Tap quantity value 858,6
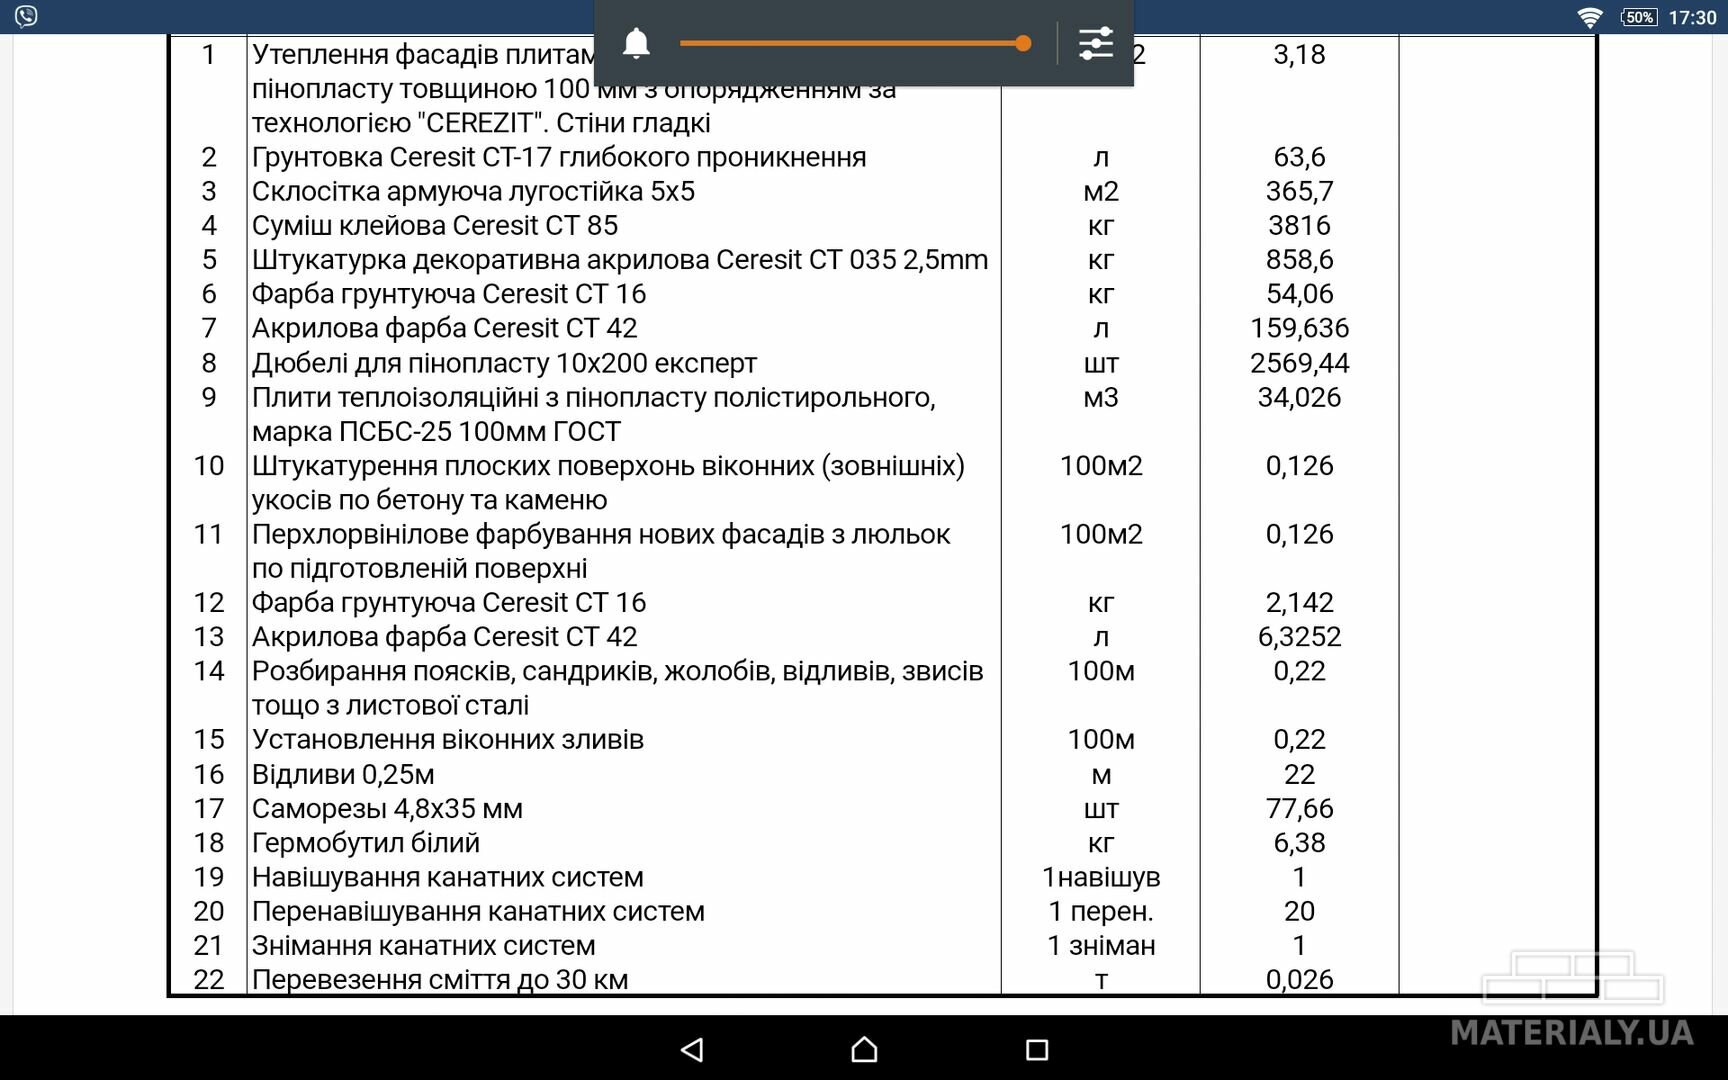1728x1080 pixels. 1299,260
